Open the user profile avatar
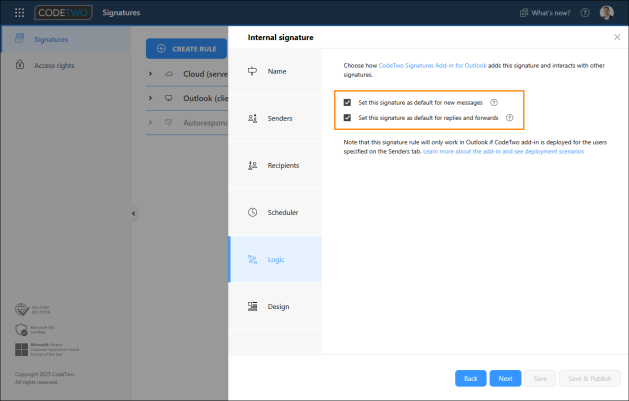 coord(607,13)
